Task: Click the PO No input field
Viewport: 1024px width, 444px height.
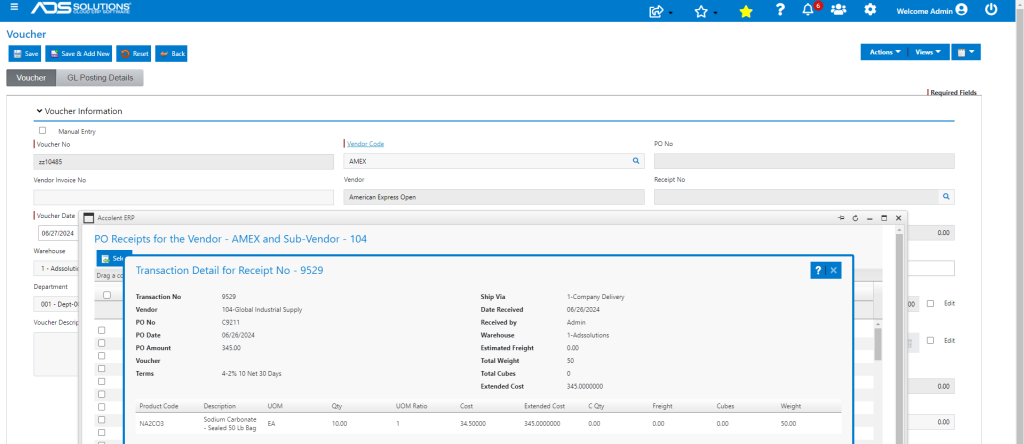Action: coord(804,161)
